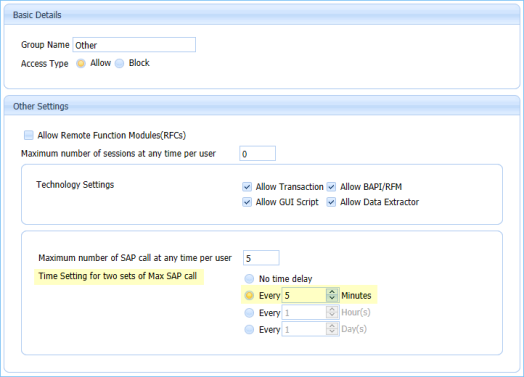The height and width of the screenshot is (377, 524).
Task: Enable Allow Remote Function Modules checkbox
Action: tap(29, 135)
